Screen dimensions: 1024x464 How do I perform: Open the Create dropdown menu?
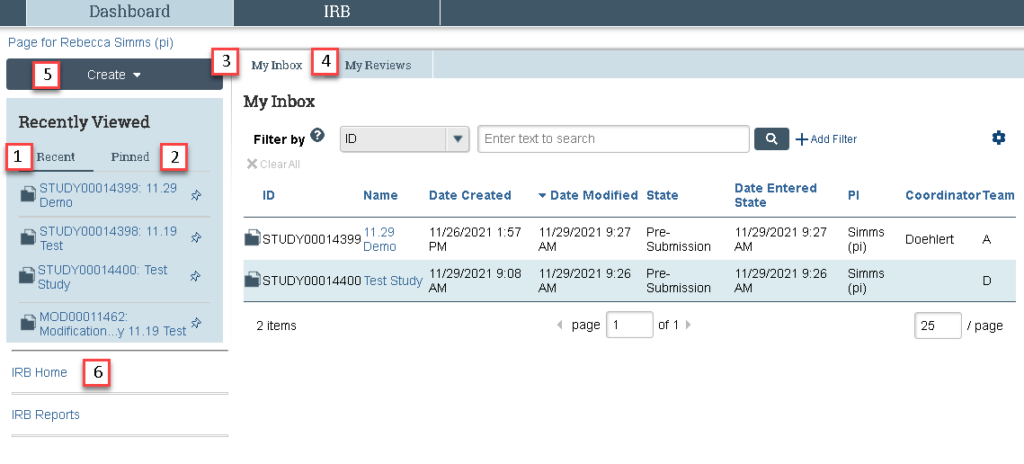tap(115, 75)
